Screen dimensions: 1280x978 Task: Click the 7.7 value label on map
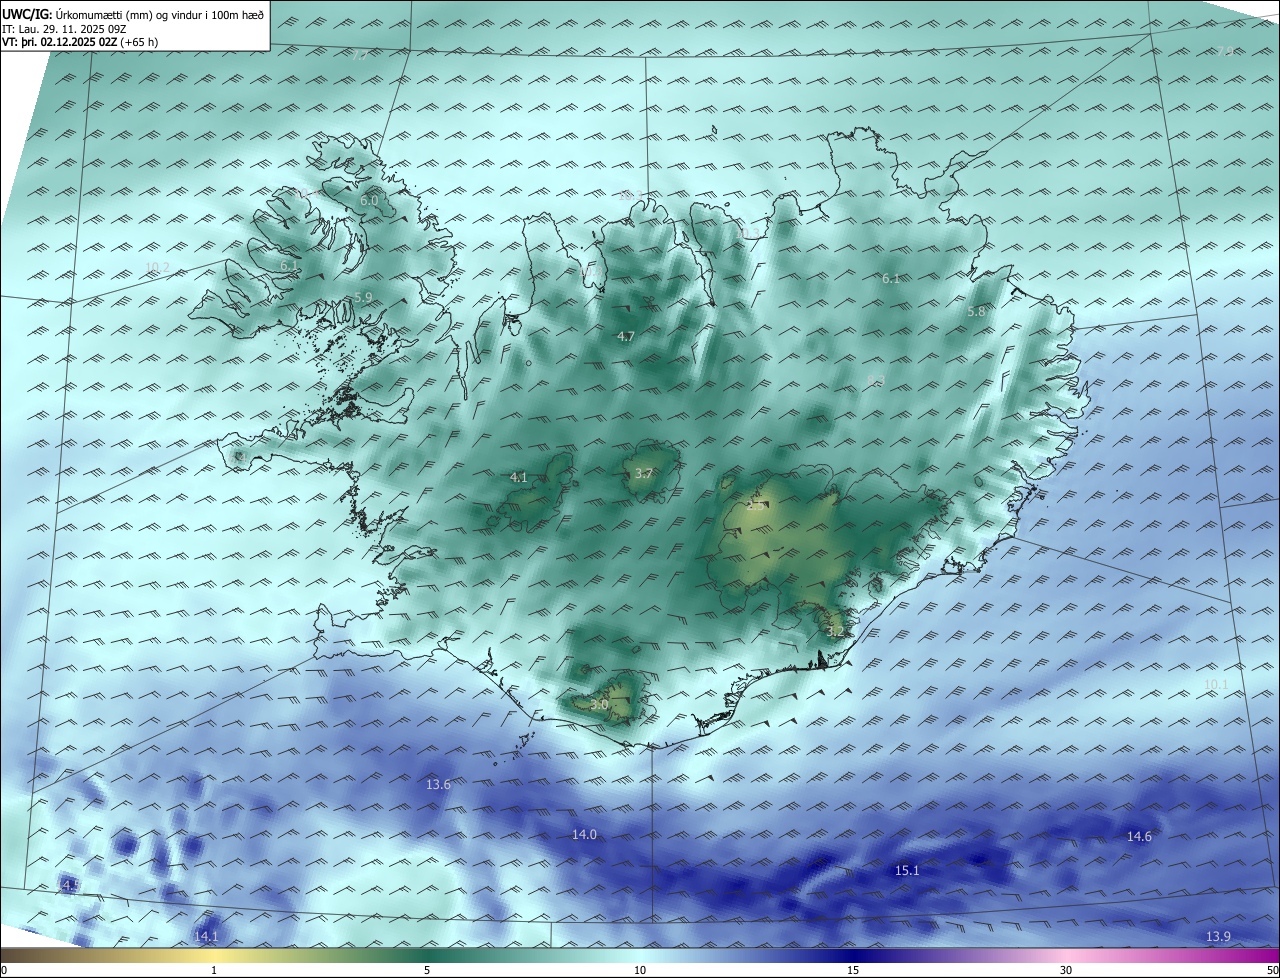[x=359, y=55]
